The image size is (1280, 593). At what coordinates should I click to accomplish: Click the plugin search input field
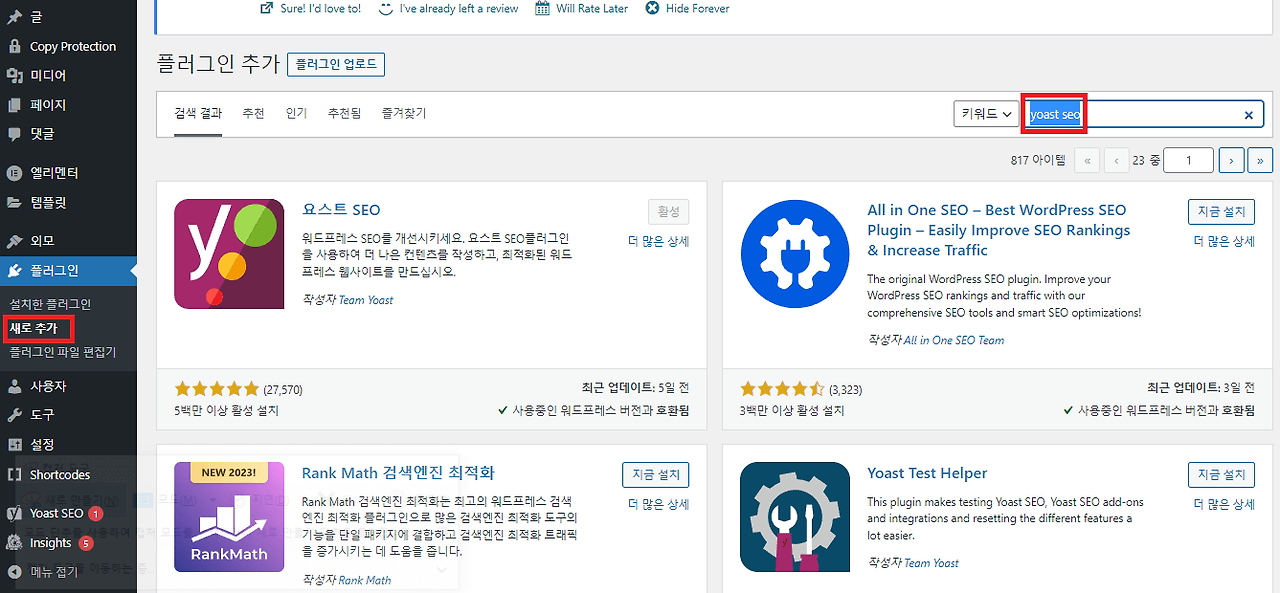pyautogui.click(x=1144, y=114)
